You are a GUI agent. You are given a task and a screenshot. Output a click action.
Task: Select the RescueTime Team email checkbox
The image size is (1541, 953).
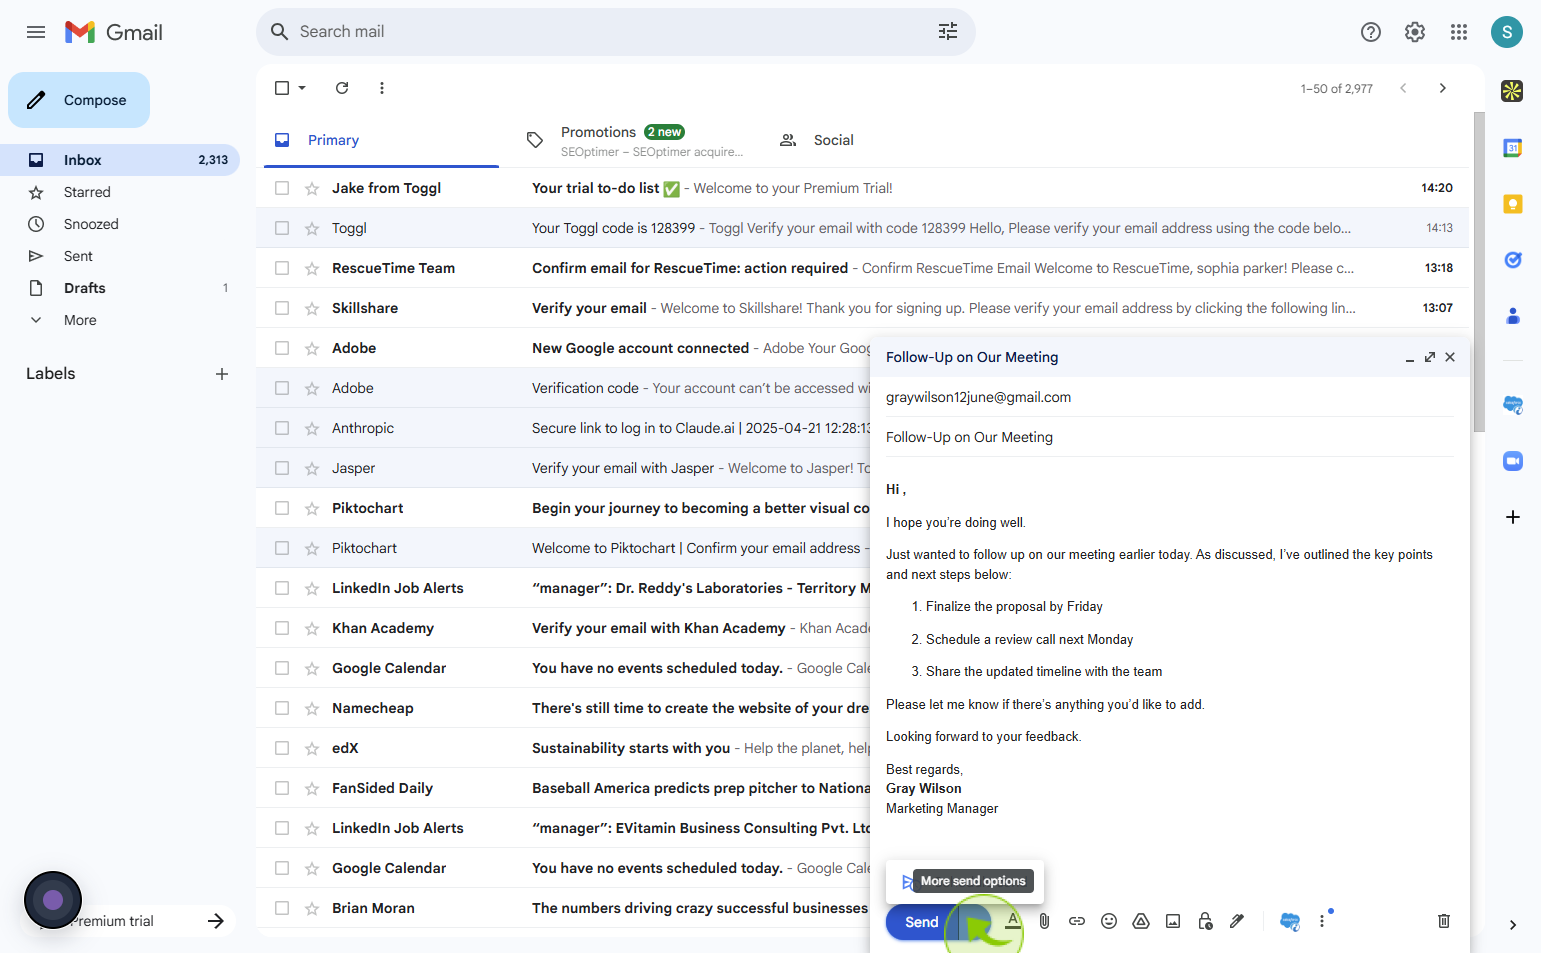pos(282,268)
